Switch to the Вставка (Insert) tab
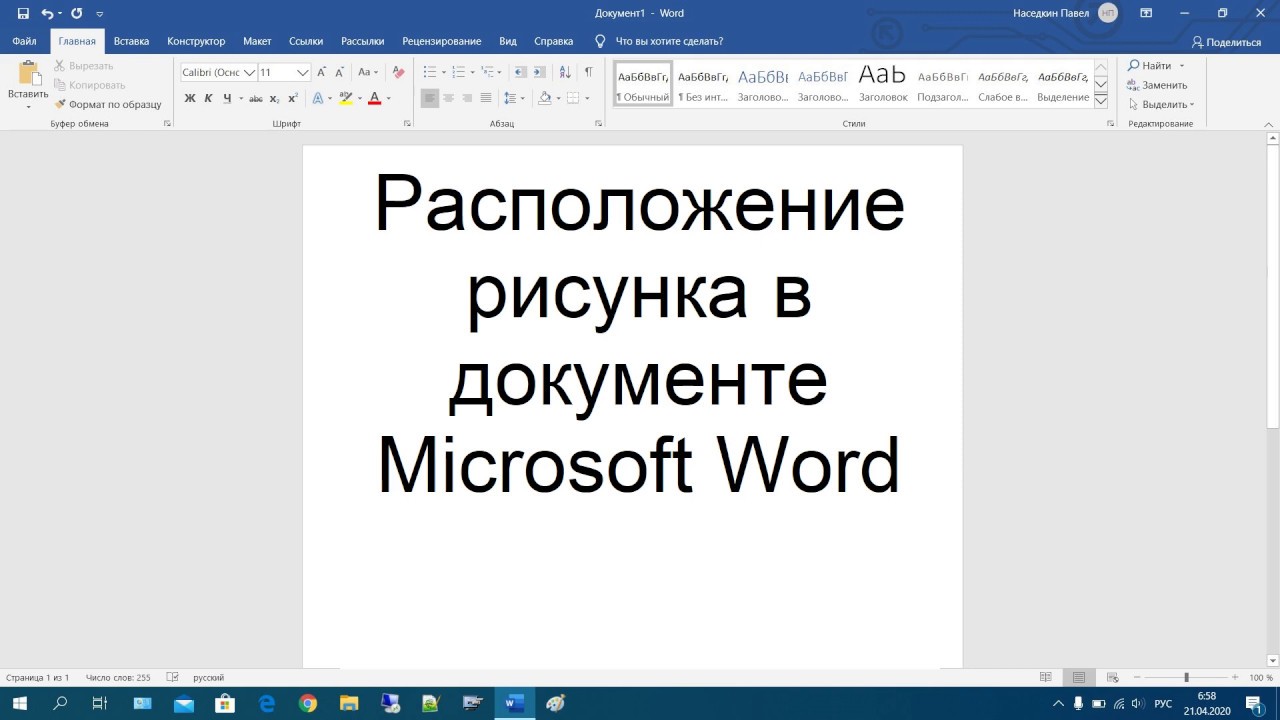The height and width of the screenshot is (720, 1280). point(131,41)
